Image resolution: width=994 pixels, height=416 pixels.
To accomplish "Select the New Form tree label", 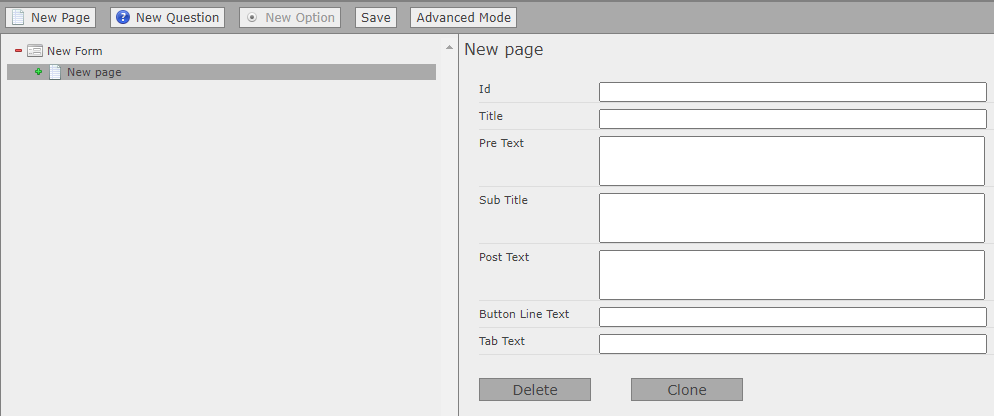I will [75, 51].
